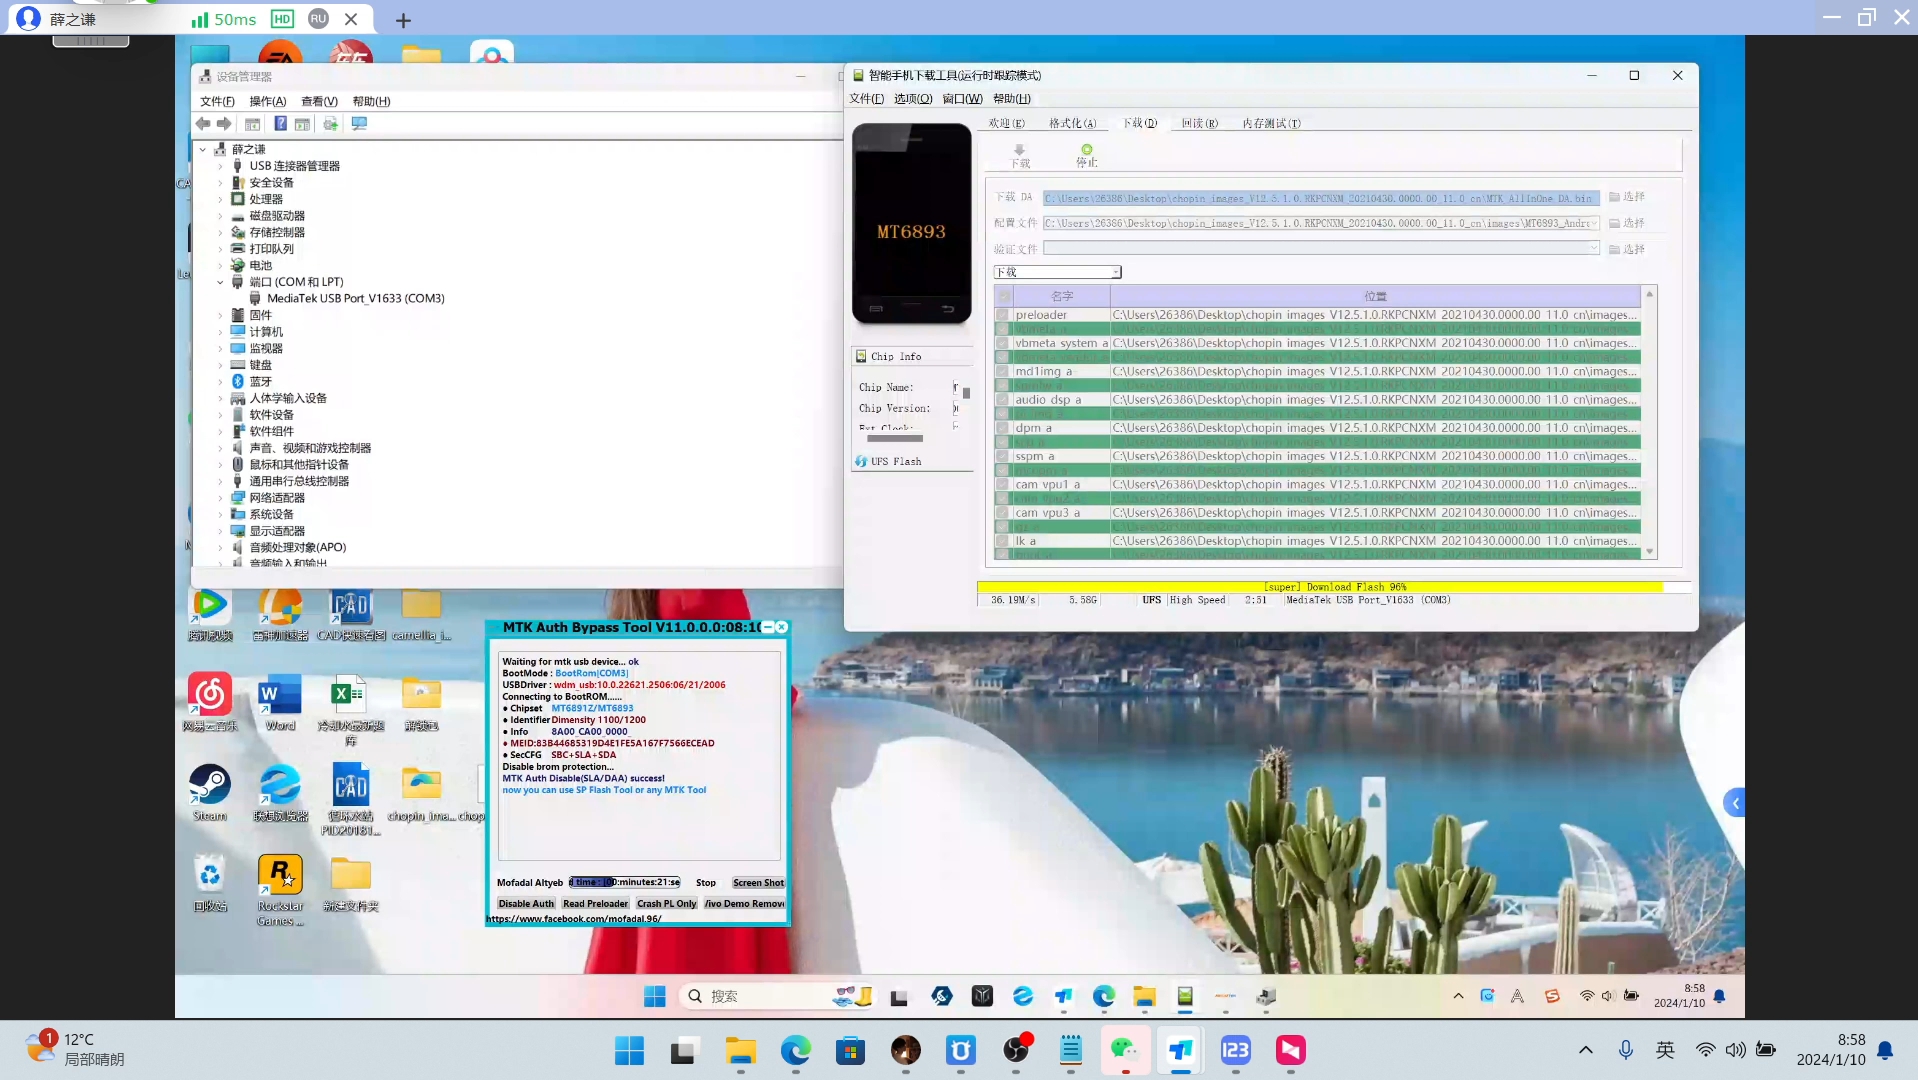The image size is (1918, 1080).
Task: Click the update driver icon in Device Manager toolbar
Action: coord(330,124)
